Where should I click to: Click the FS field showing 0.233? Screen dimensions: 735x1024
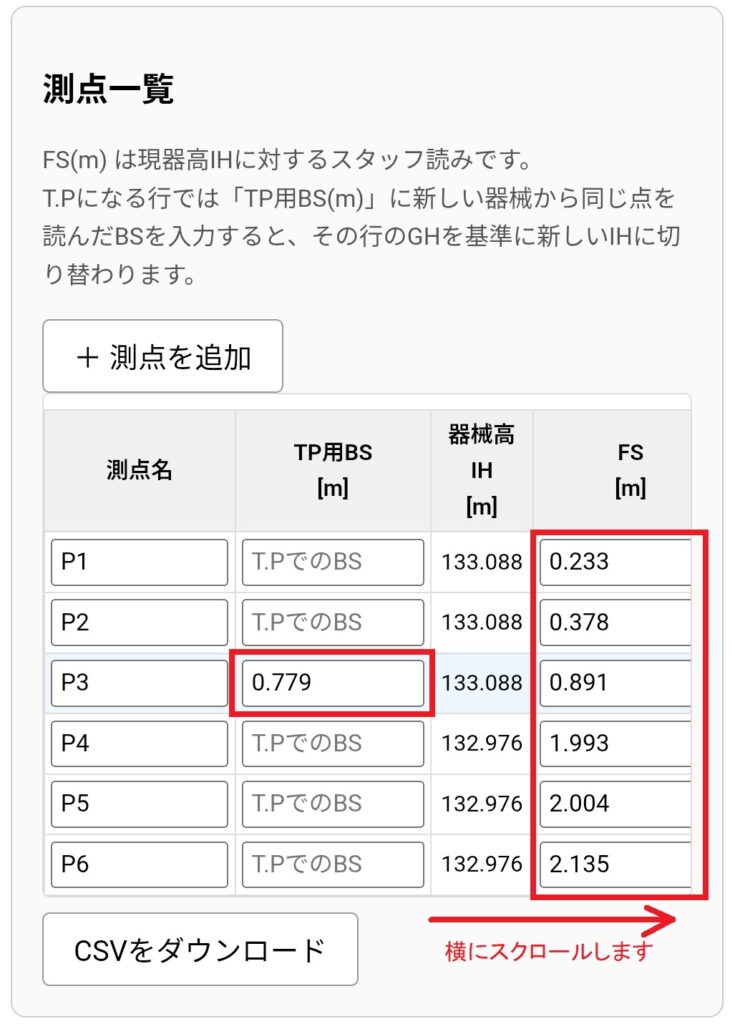pyautogui.click(x=615, y=562)
